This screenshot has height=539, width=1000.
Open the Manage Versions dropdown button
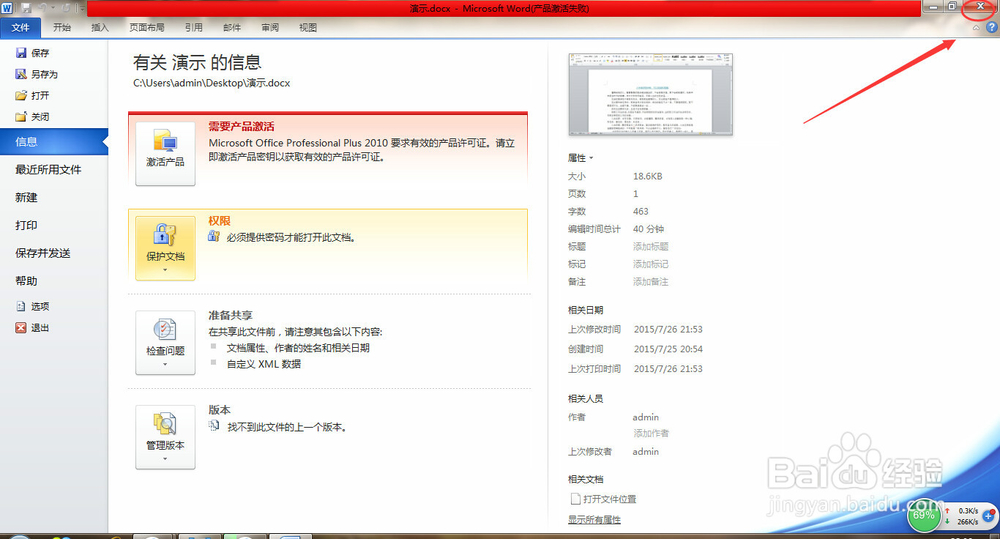click(x=165, y=437)
